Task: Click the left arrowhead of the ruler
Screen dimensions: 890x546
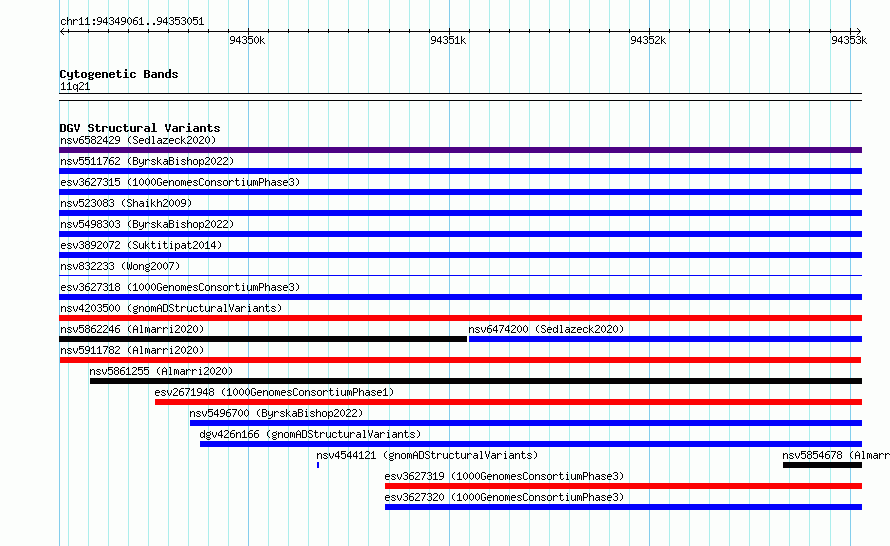Action: click(x=62, y=31)
